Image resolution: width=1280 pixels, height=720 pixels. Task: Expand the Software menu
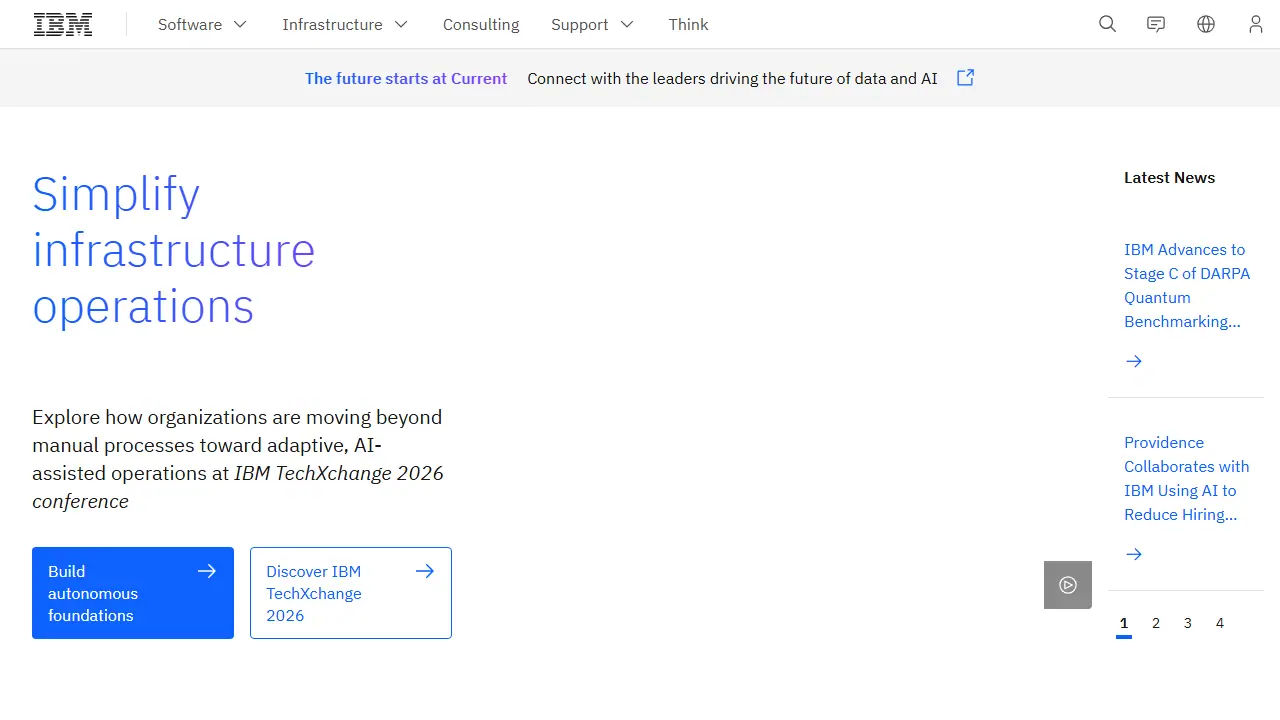(x=202, y=24)
